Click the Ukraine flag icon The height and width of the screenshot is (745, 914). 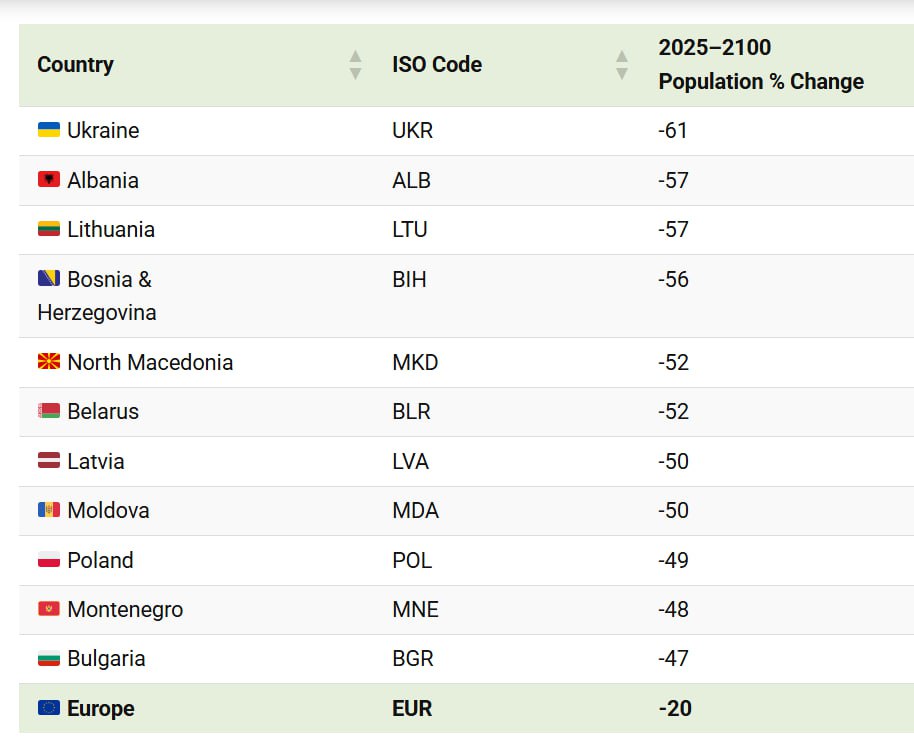49,130
